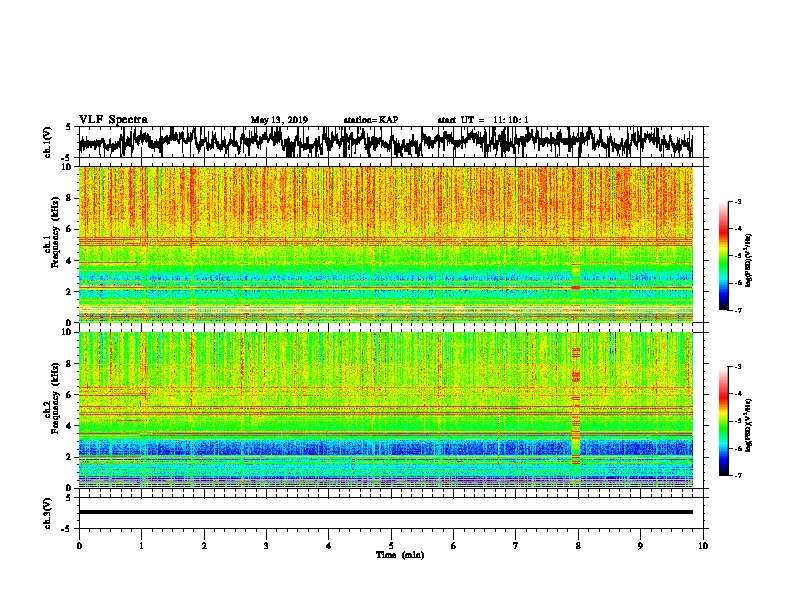Click the ch.1 "Frequency (kHz)" axis label
This screenshot has height=612, width=792.
pos(56,233)
